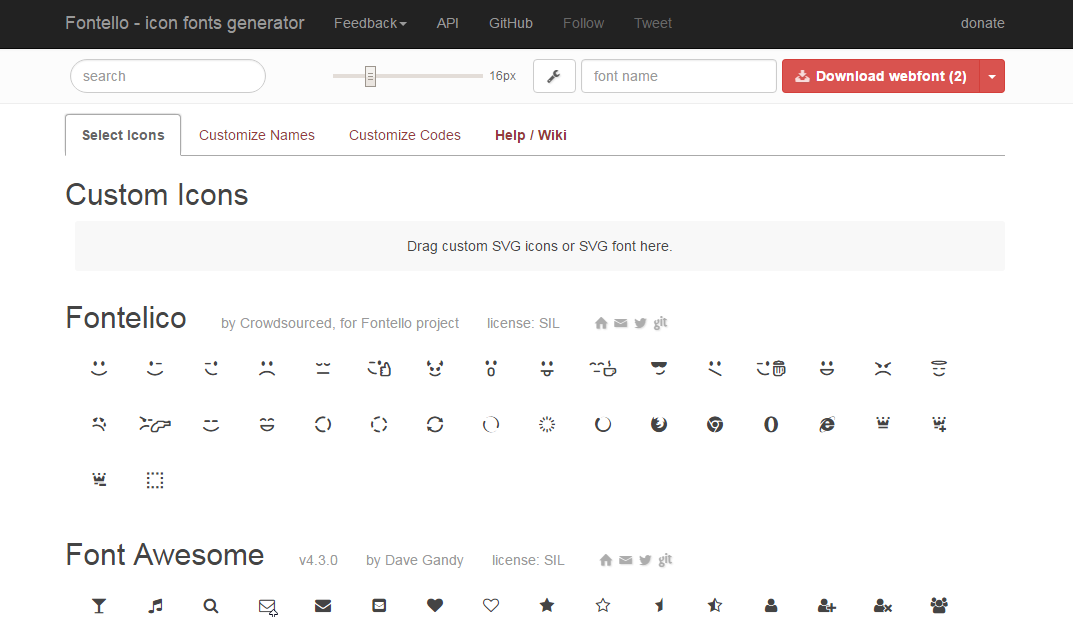The width and height of the screenshot is (1073, 617).
Task: Select the magnifier search icon in Font Awesome
Action: [x=211, y=605]
